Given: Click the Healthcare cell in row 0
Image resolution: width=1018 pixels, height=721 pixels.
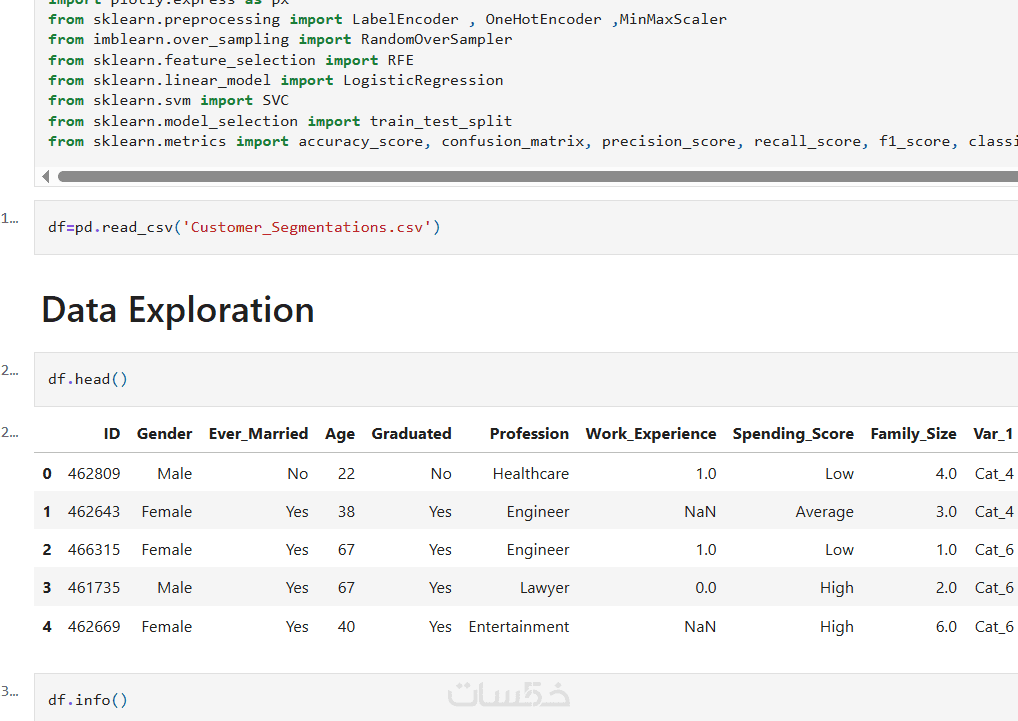Looking at the screenshot, I should click(x=530, y=474).
